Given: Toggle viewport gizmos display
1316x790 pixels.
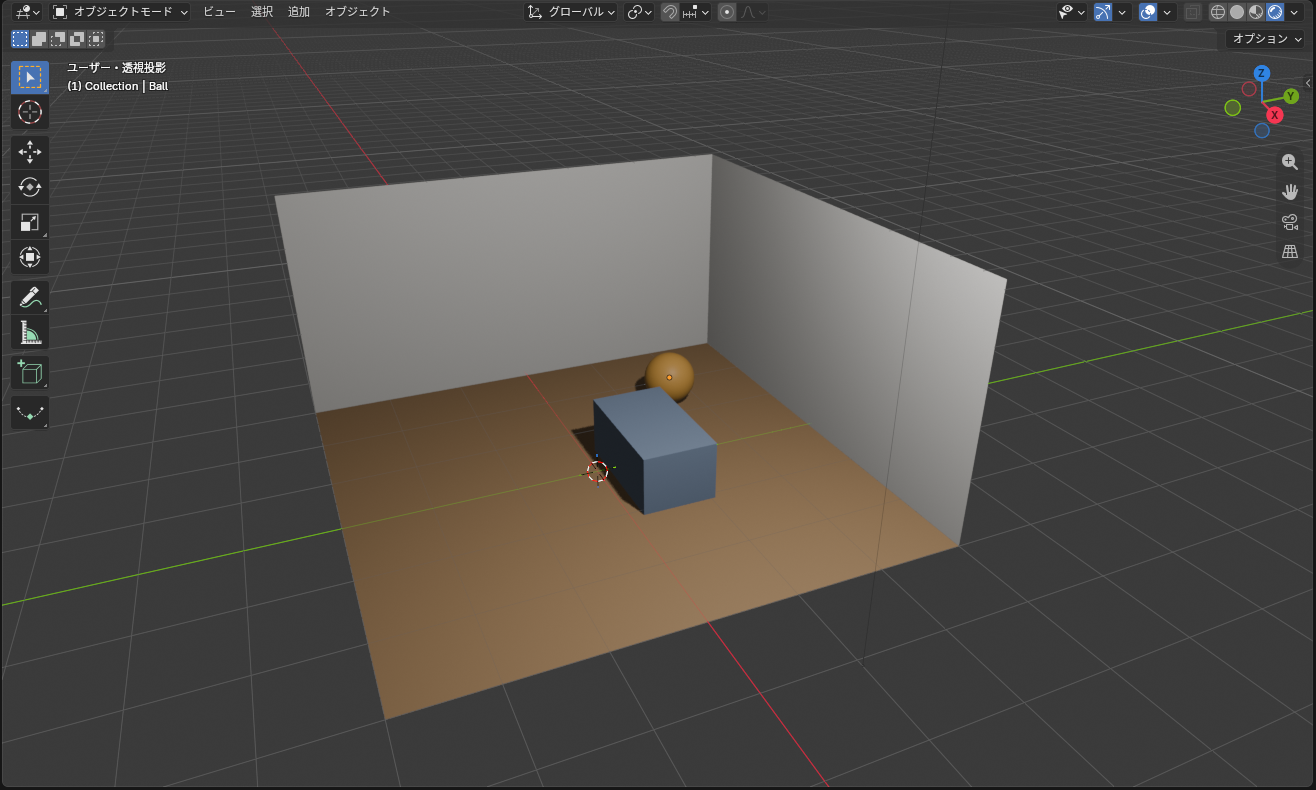Looking at the screenshot, I should click(1103, 12).
